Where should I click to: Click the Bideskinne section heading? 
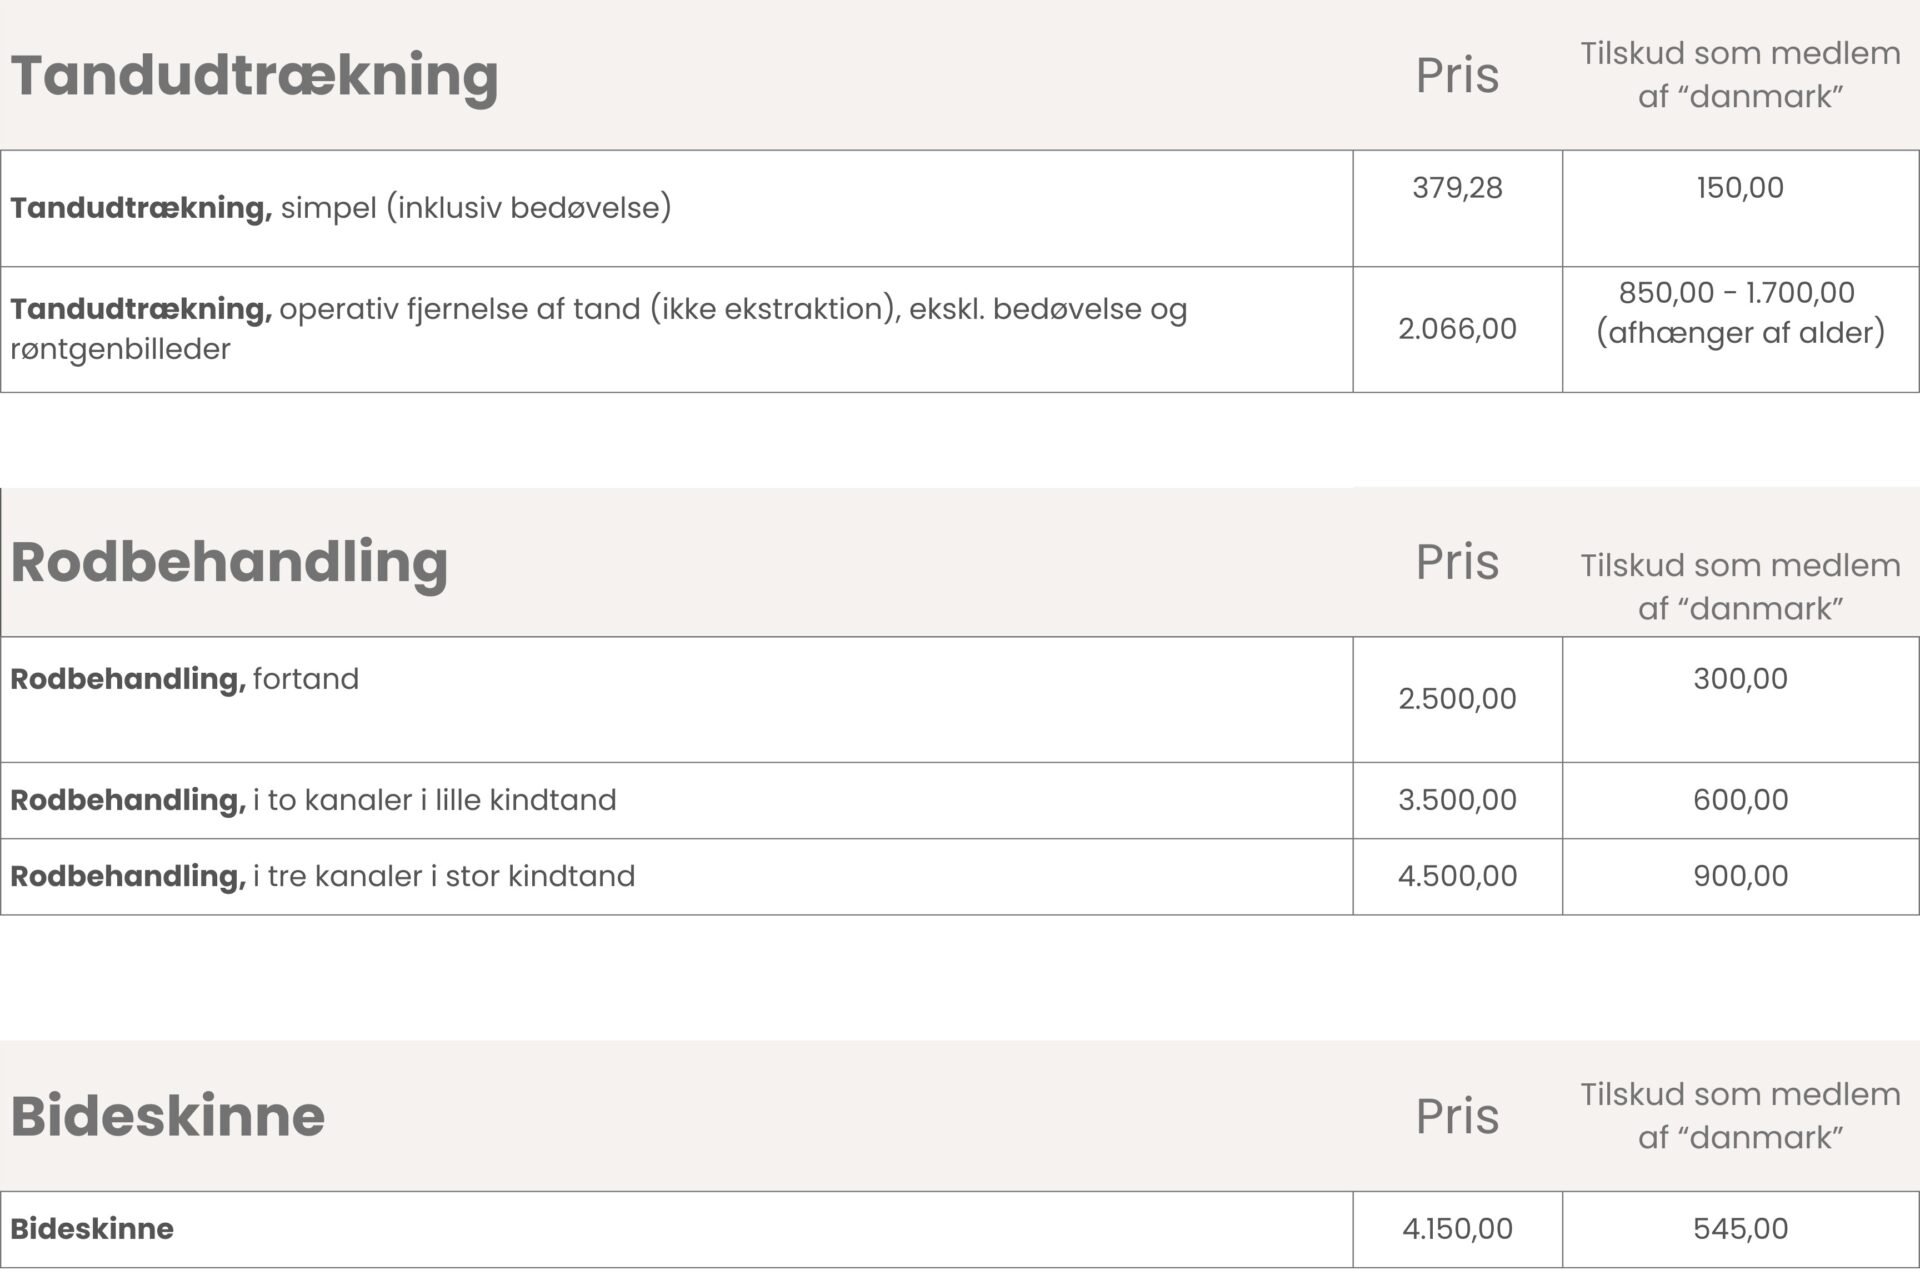click(x=168, y=1116)
